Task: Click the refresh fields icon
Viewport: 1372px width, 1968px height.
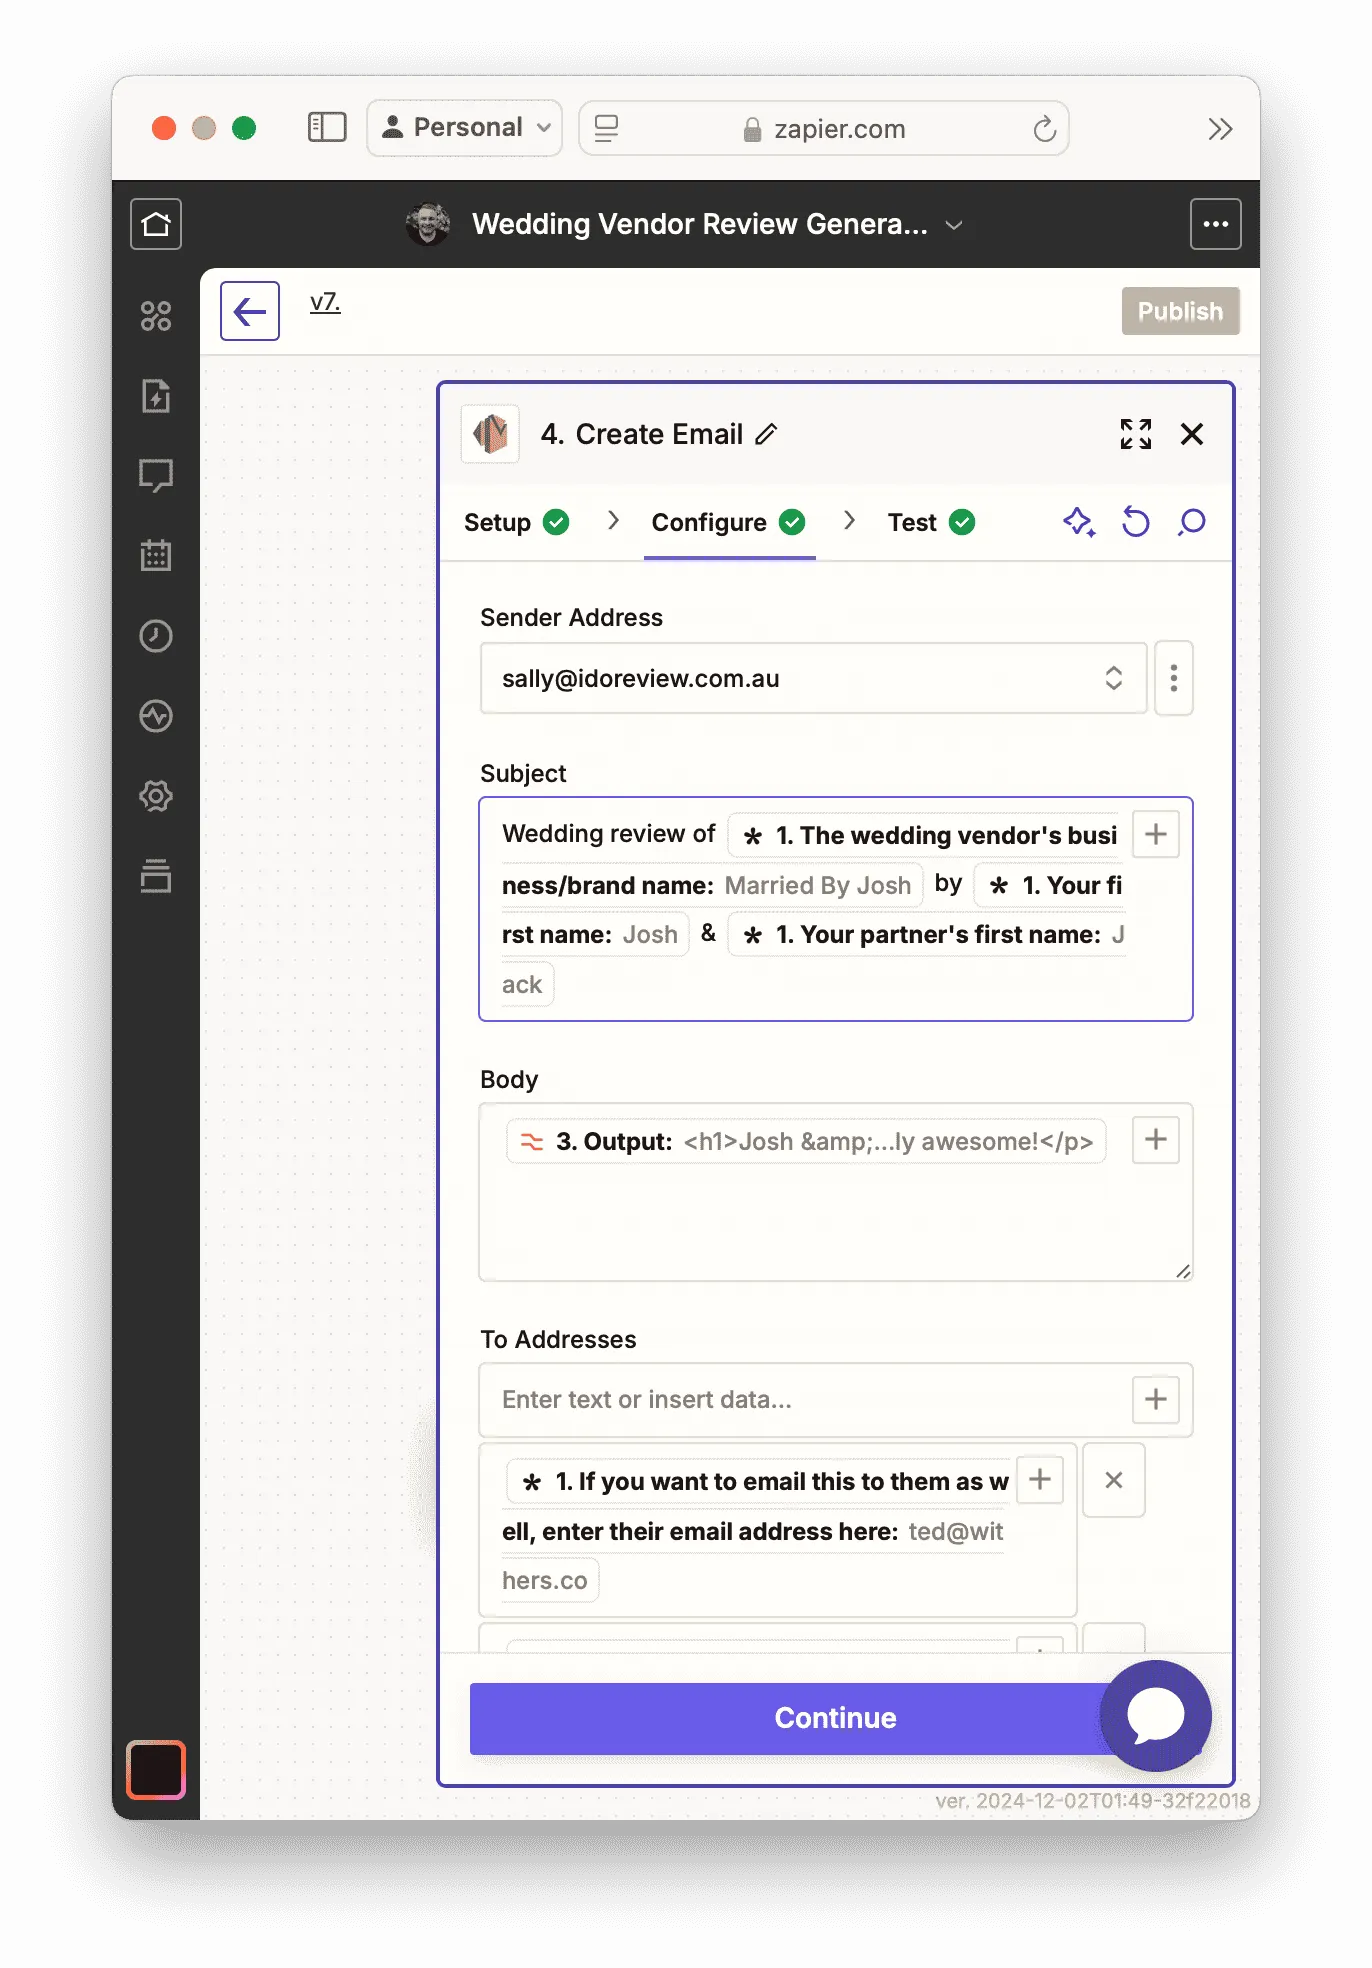Action: tap(1136, 522)
